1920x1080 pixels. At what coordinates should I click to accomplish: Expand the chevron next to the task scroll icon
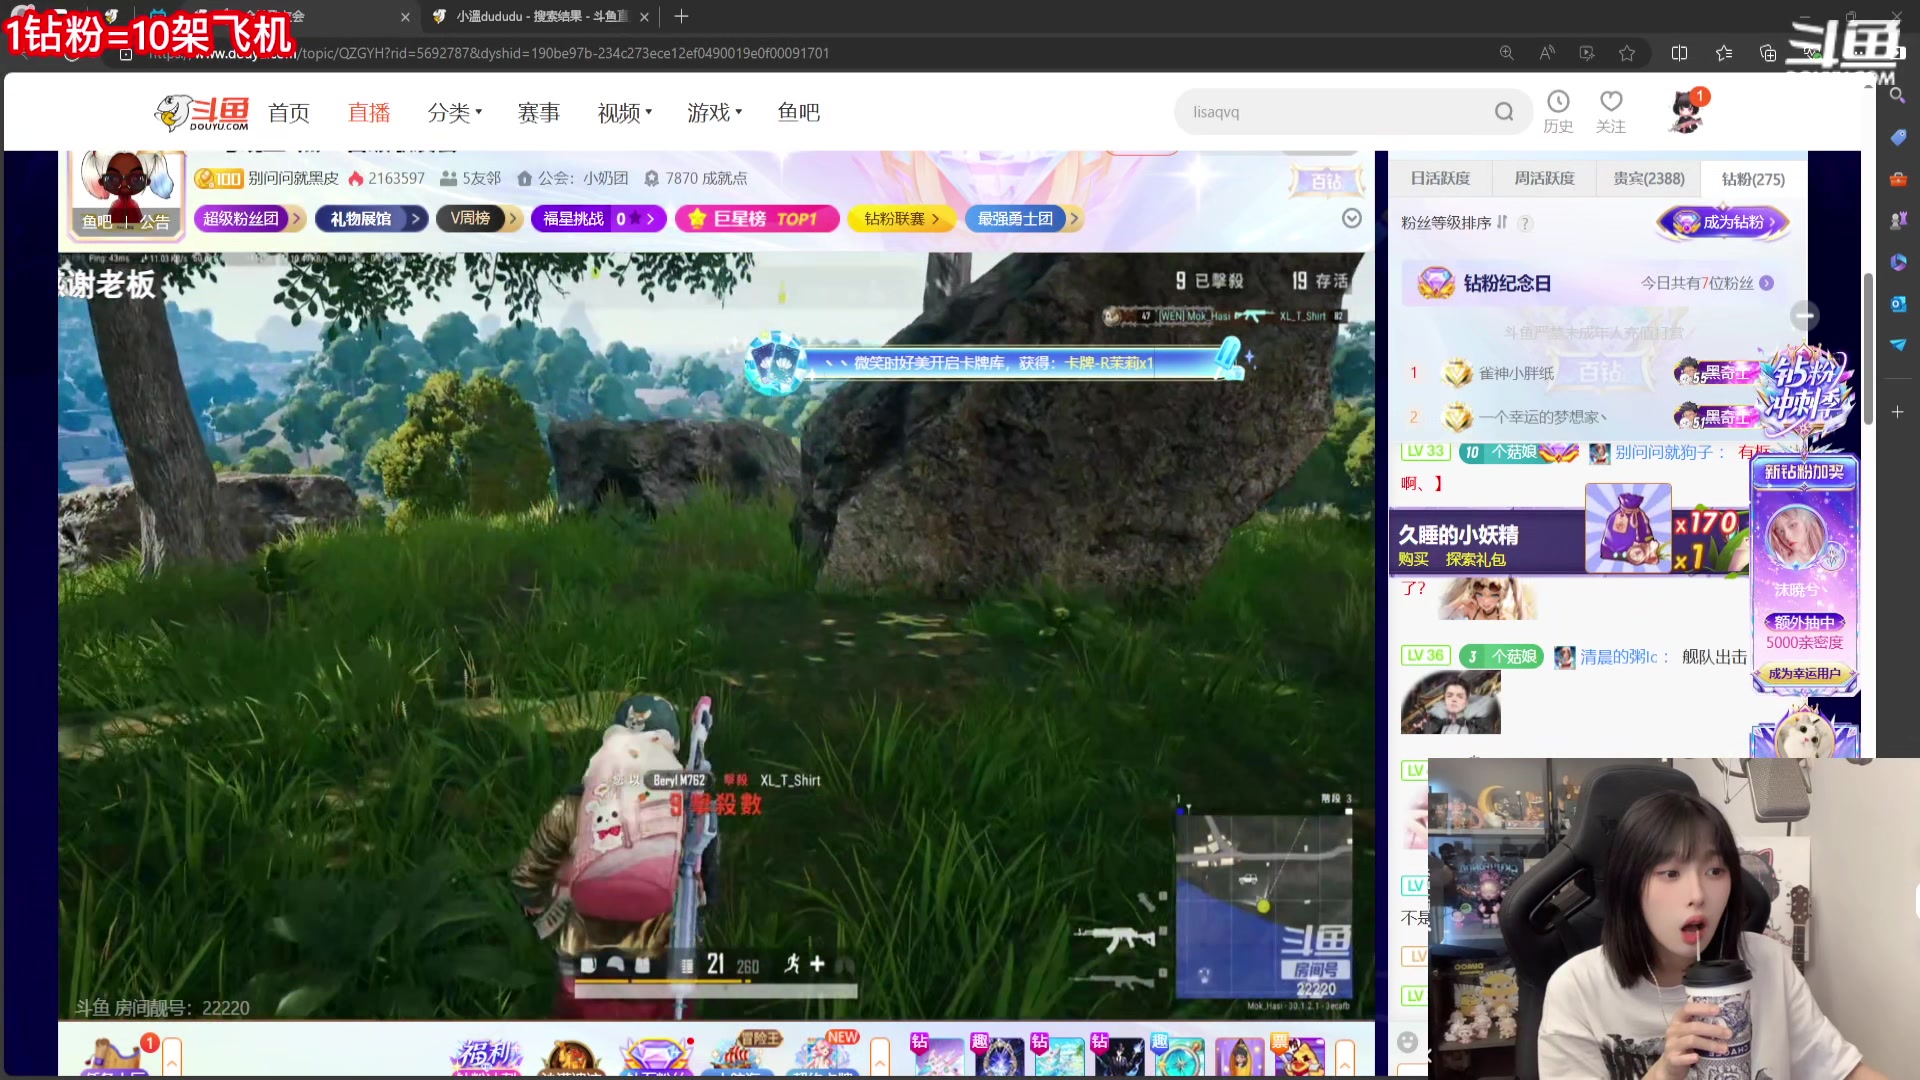tap(172, 1056)
